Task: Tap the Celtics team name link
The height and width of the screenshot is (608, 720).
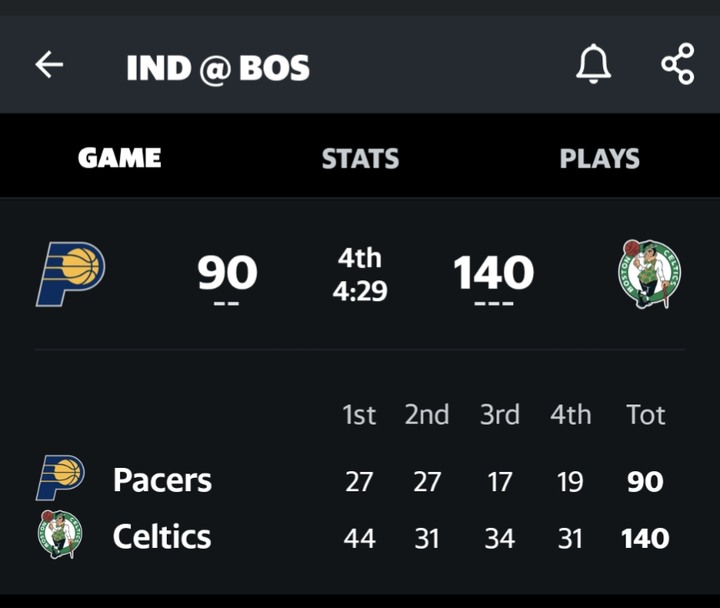Action: pos(162,537)
